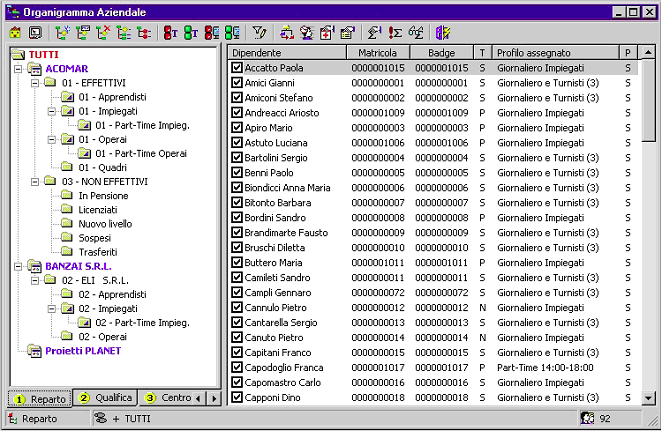
Task: Click the sigma summation toolbar icon
Action: tap(374, 32)
